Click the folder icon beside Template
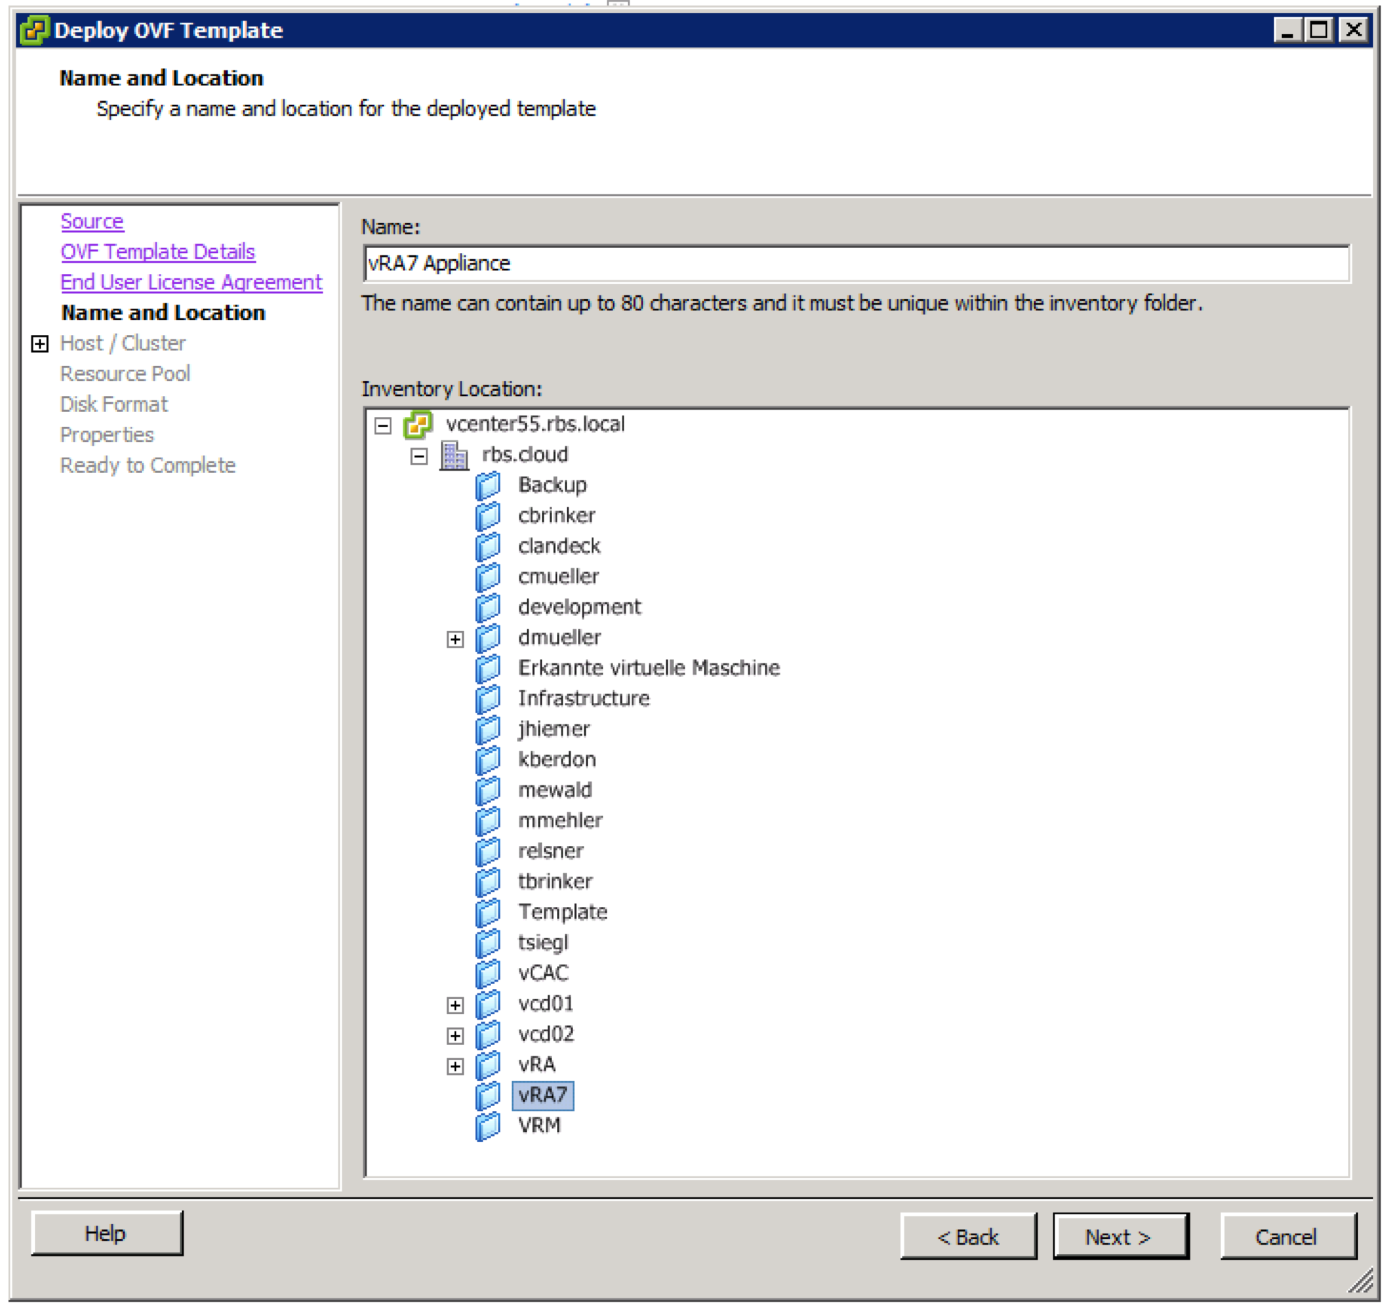Image resolution: width=1390 pixels, height=1313 pixels. 488,913
